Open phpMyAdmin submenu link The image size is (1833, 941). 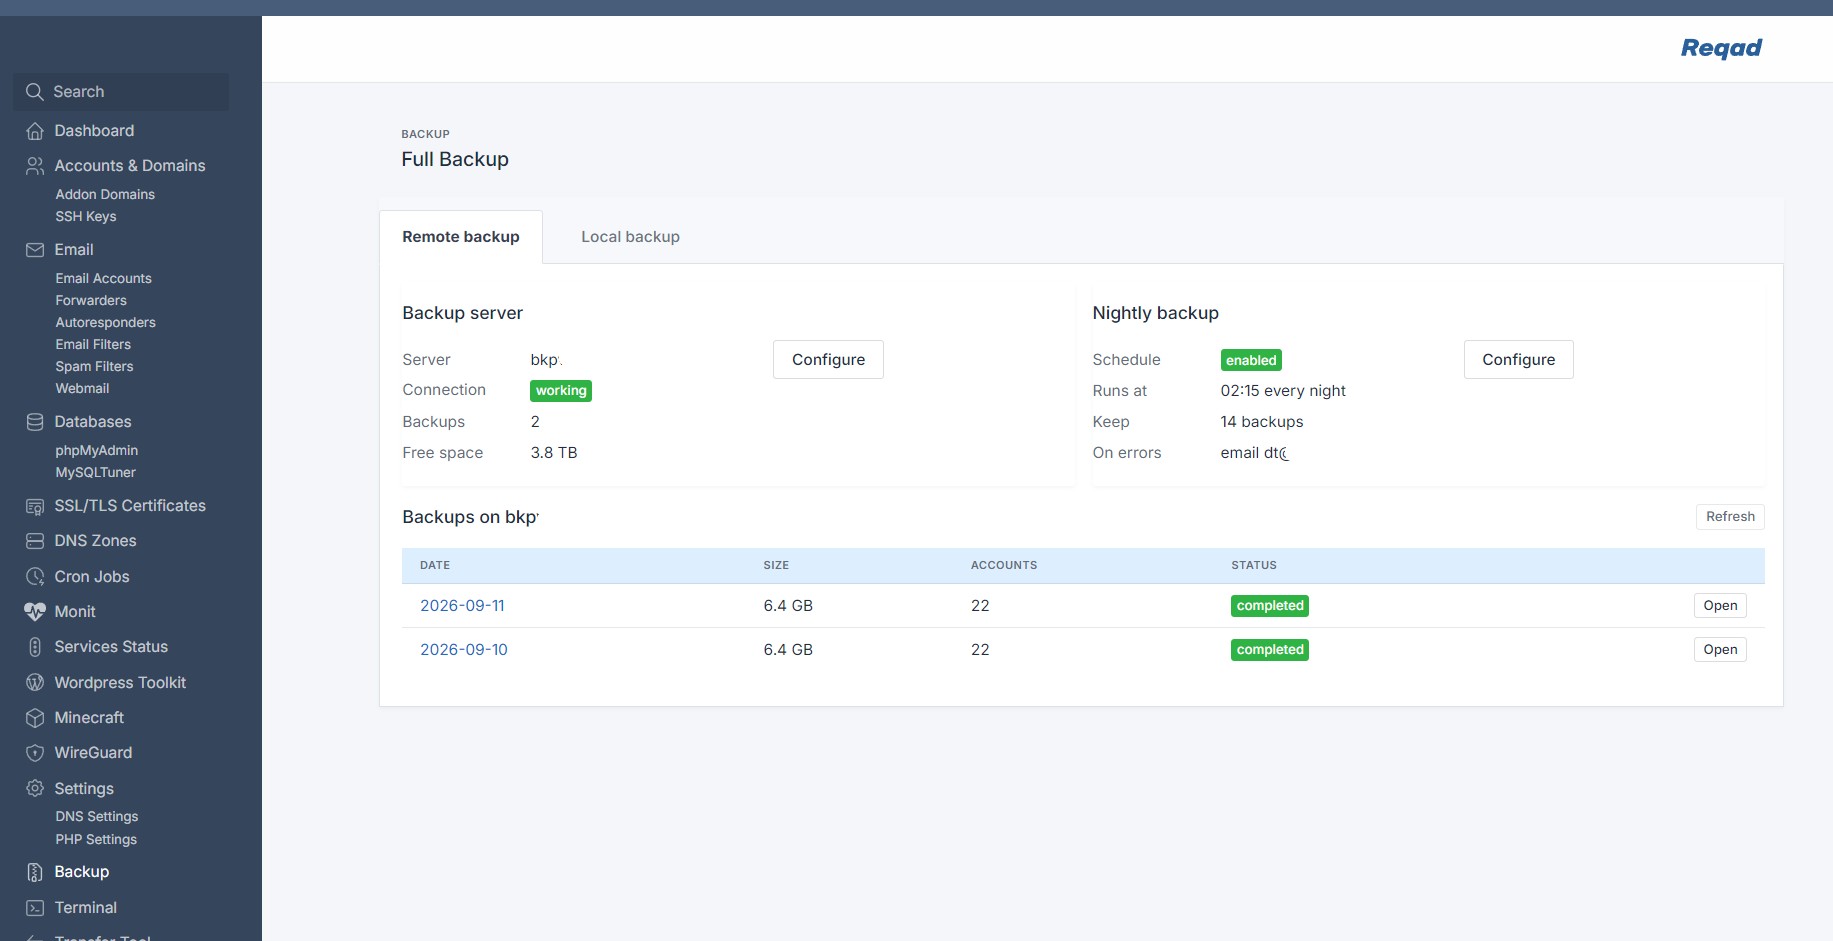point(97,451)
